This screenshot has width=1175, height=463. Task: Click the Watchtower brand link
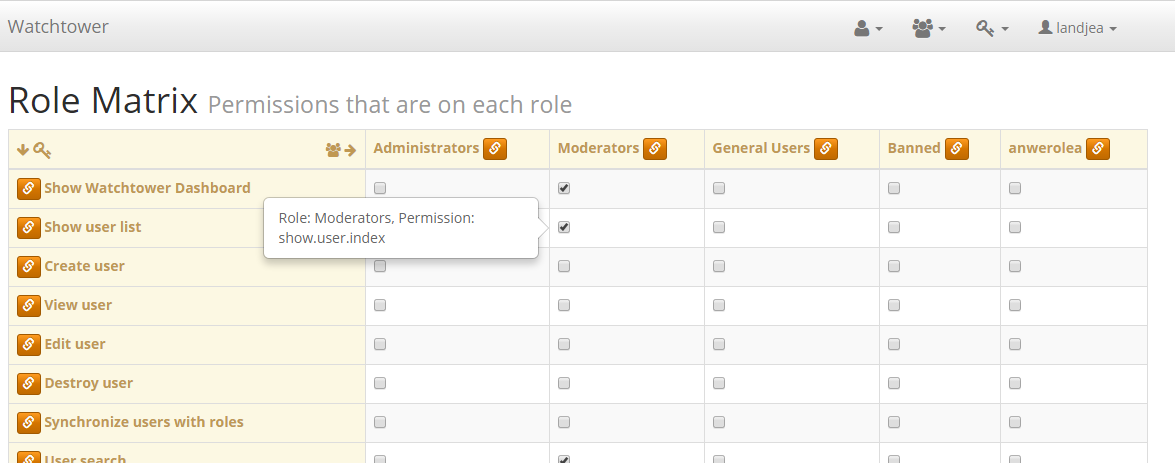pos(58,27)
